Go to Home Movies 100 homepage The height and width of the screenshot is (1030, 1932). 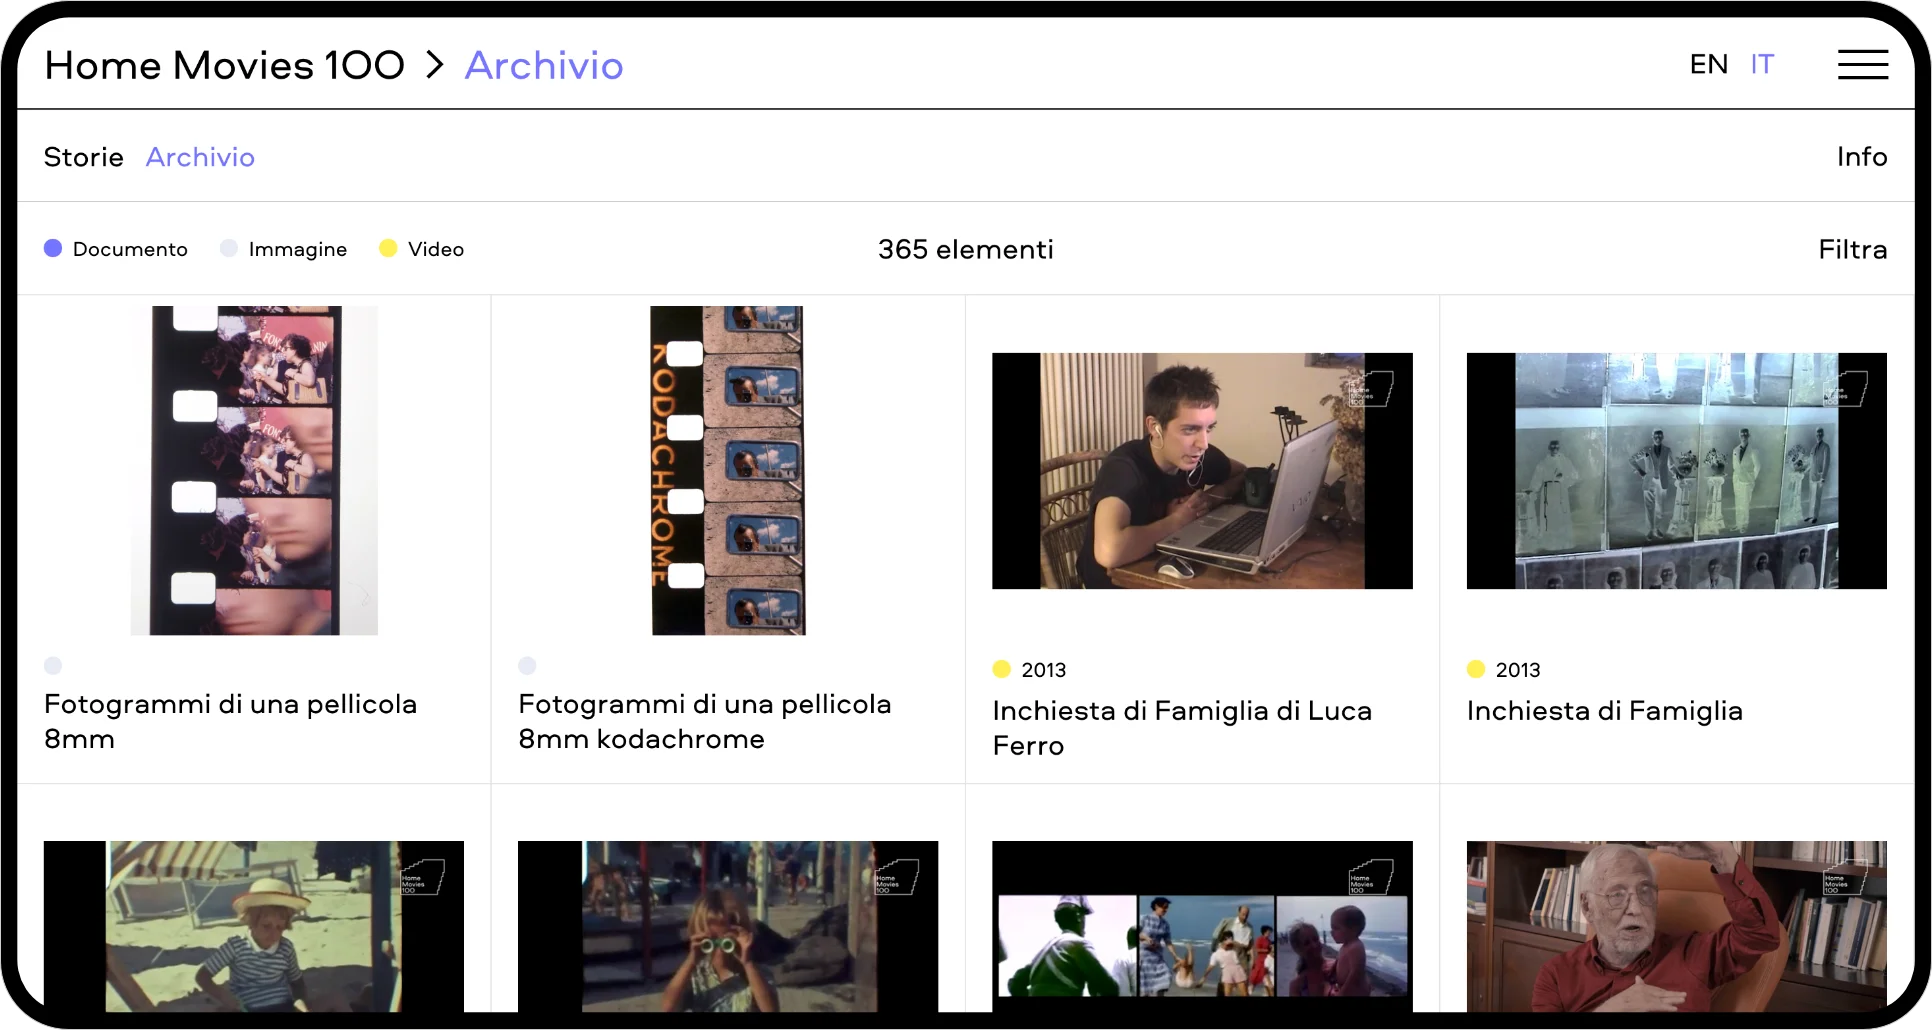pos(224,65)
